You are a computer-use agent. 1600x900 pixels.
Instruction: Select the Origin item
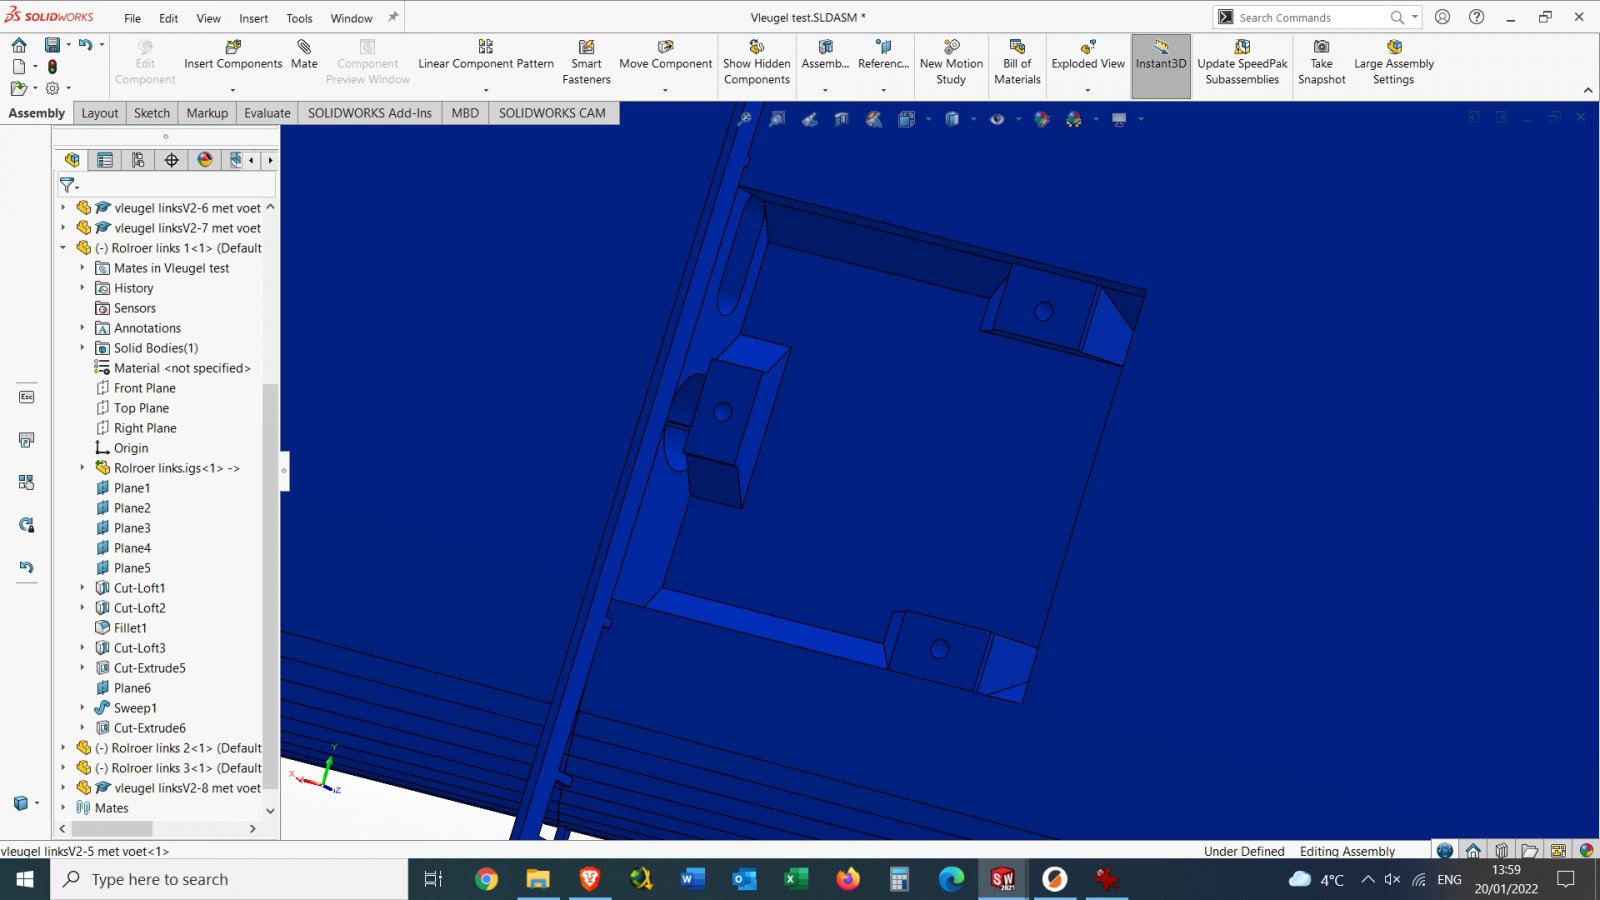point(122,448)
